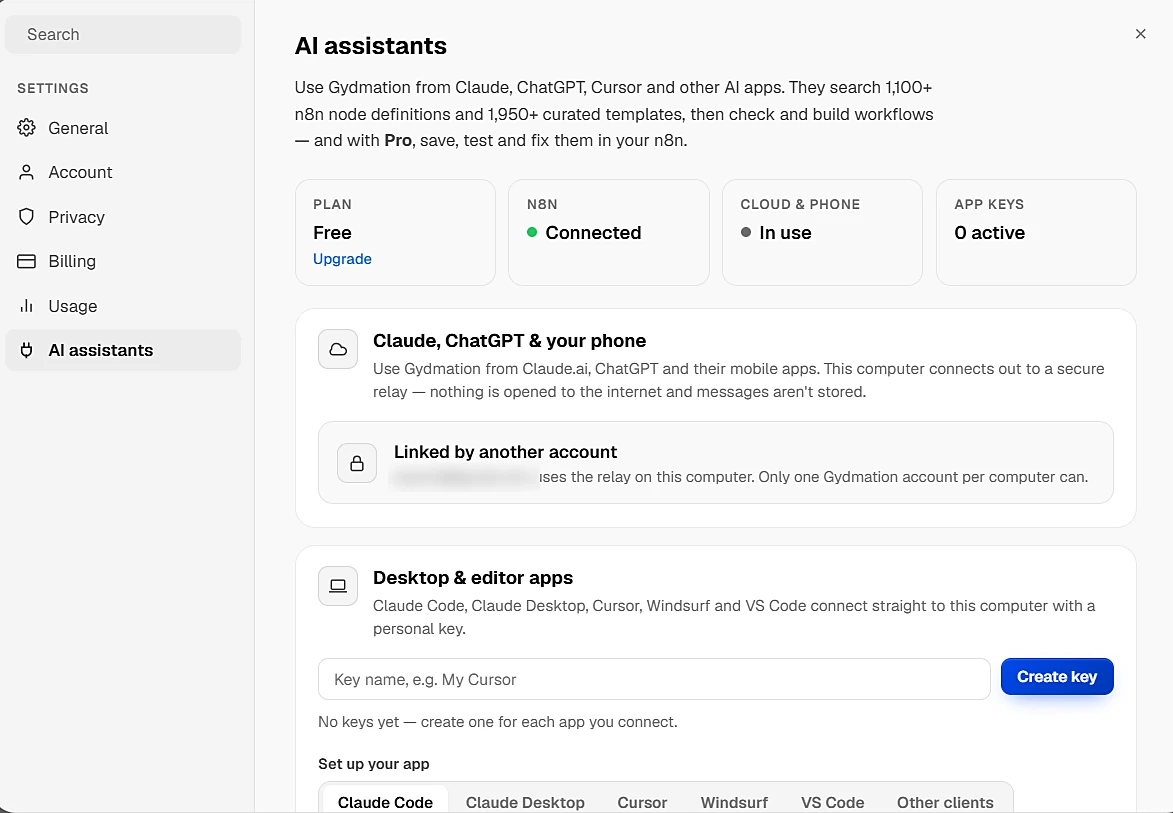Click the cloud icon beside Claude, ChatGPT & your phone
Viewport: 1173px width, 813px height.
point(338,349)
